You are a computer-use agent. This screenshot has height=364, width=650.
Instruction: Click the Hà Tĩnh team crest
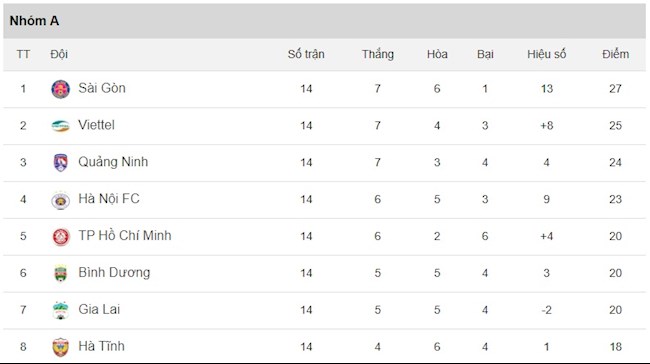(x=61, y=347)
